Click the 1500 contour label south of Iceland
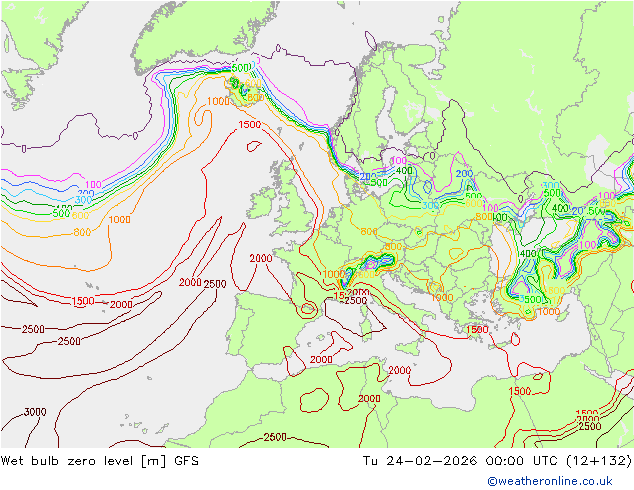This screenshot has width=634, height=490. coord(249,125)
